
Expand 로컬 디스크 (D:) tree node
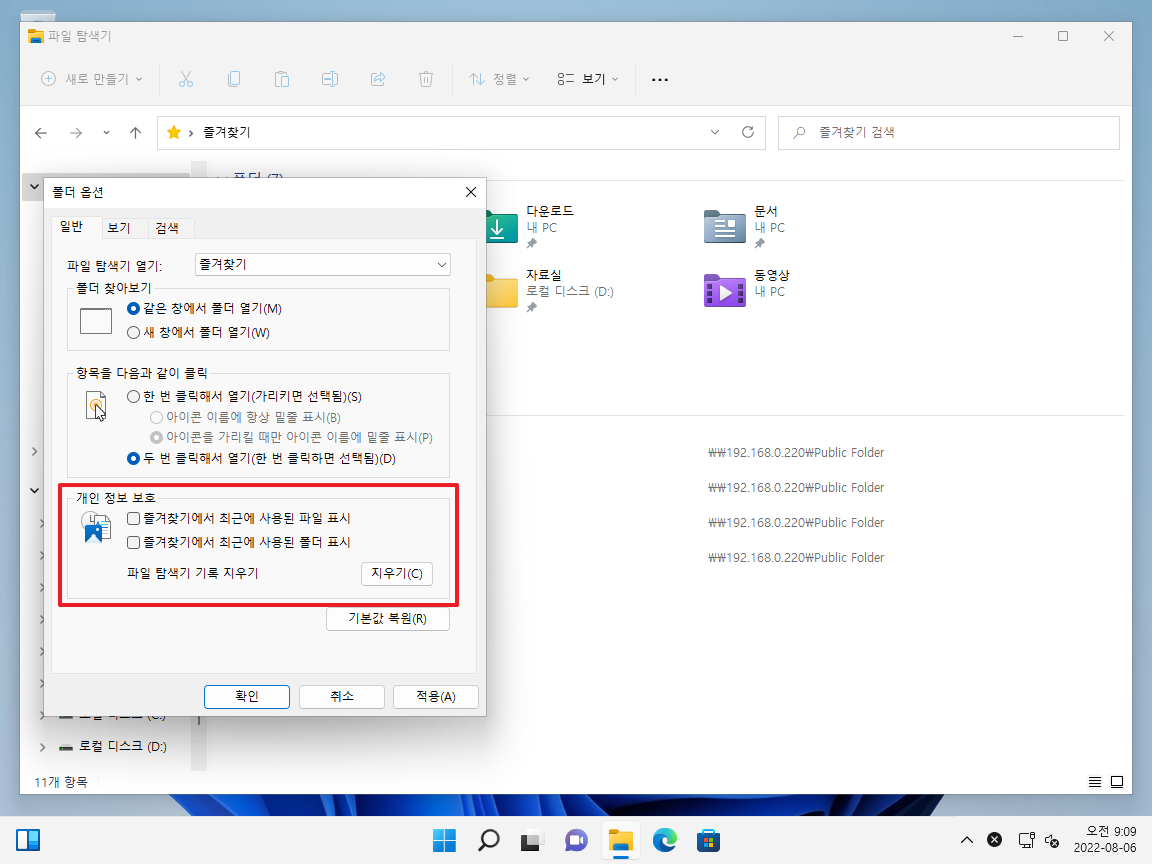point(42,747)
